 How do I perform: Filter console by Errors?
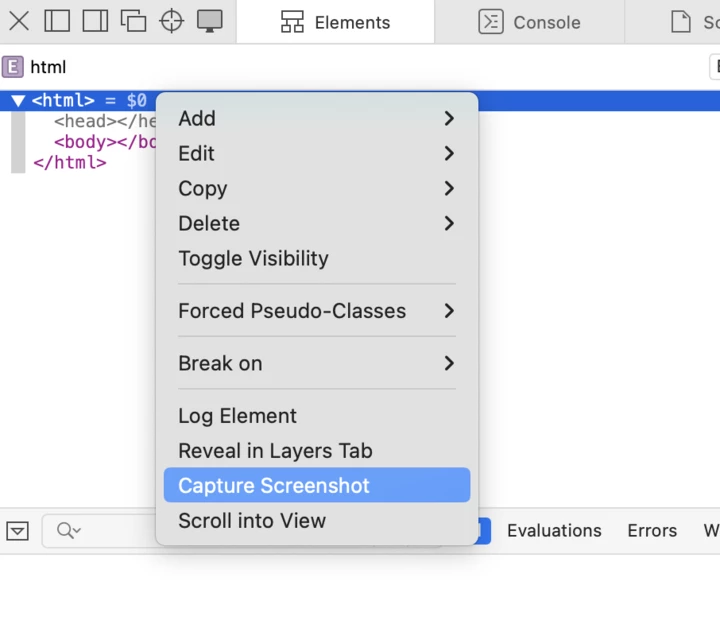pos(652,531)
